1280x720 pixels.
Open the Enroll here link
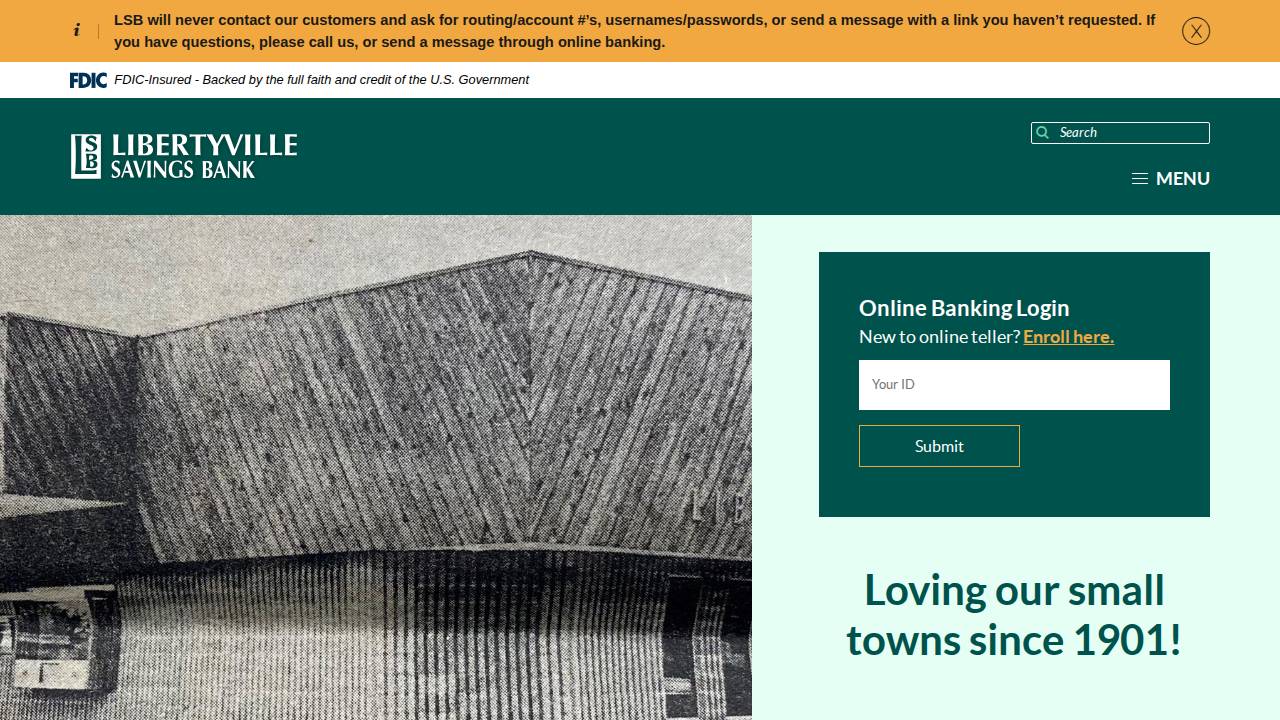[1068, 337]
